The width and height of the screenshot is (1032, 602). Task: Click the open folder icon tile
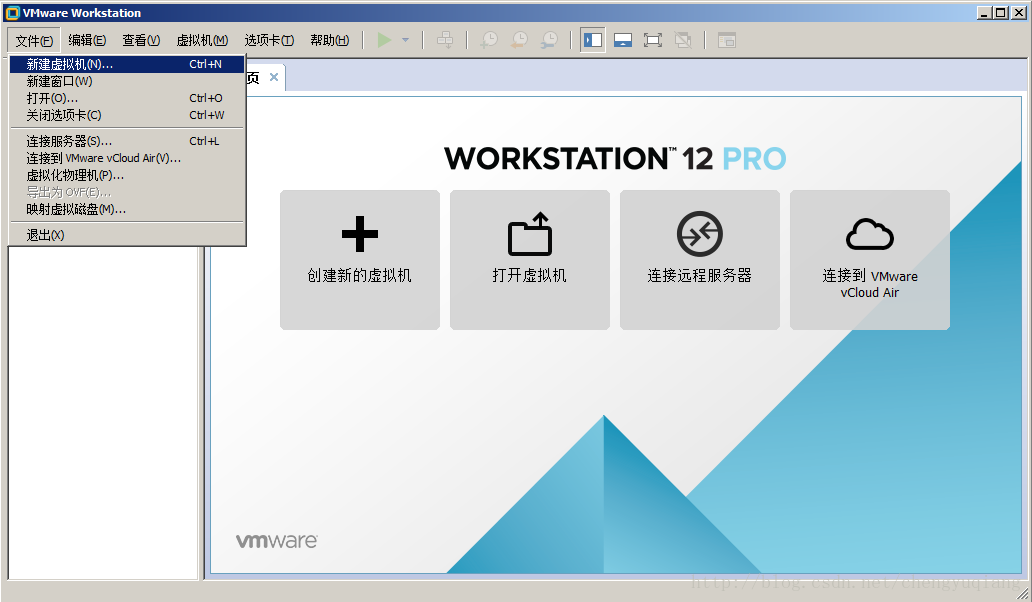530,234
